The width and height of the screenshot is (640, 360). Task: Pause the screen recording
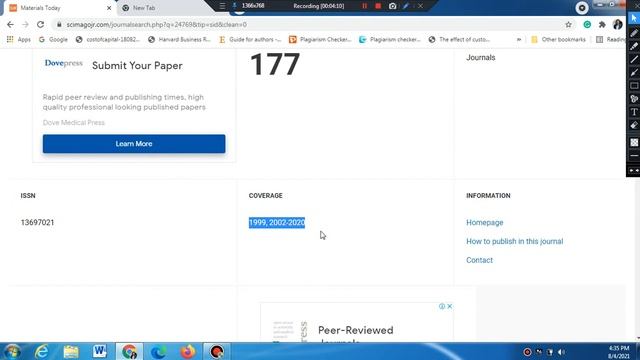click(364, 6)
